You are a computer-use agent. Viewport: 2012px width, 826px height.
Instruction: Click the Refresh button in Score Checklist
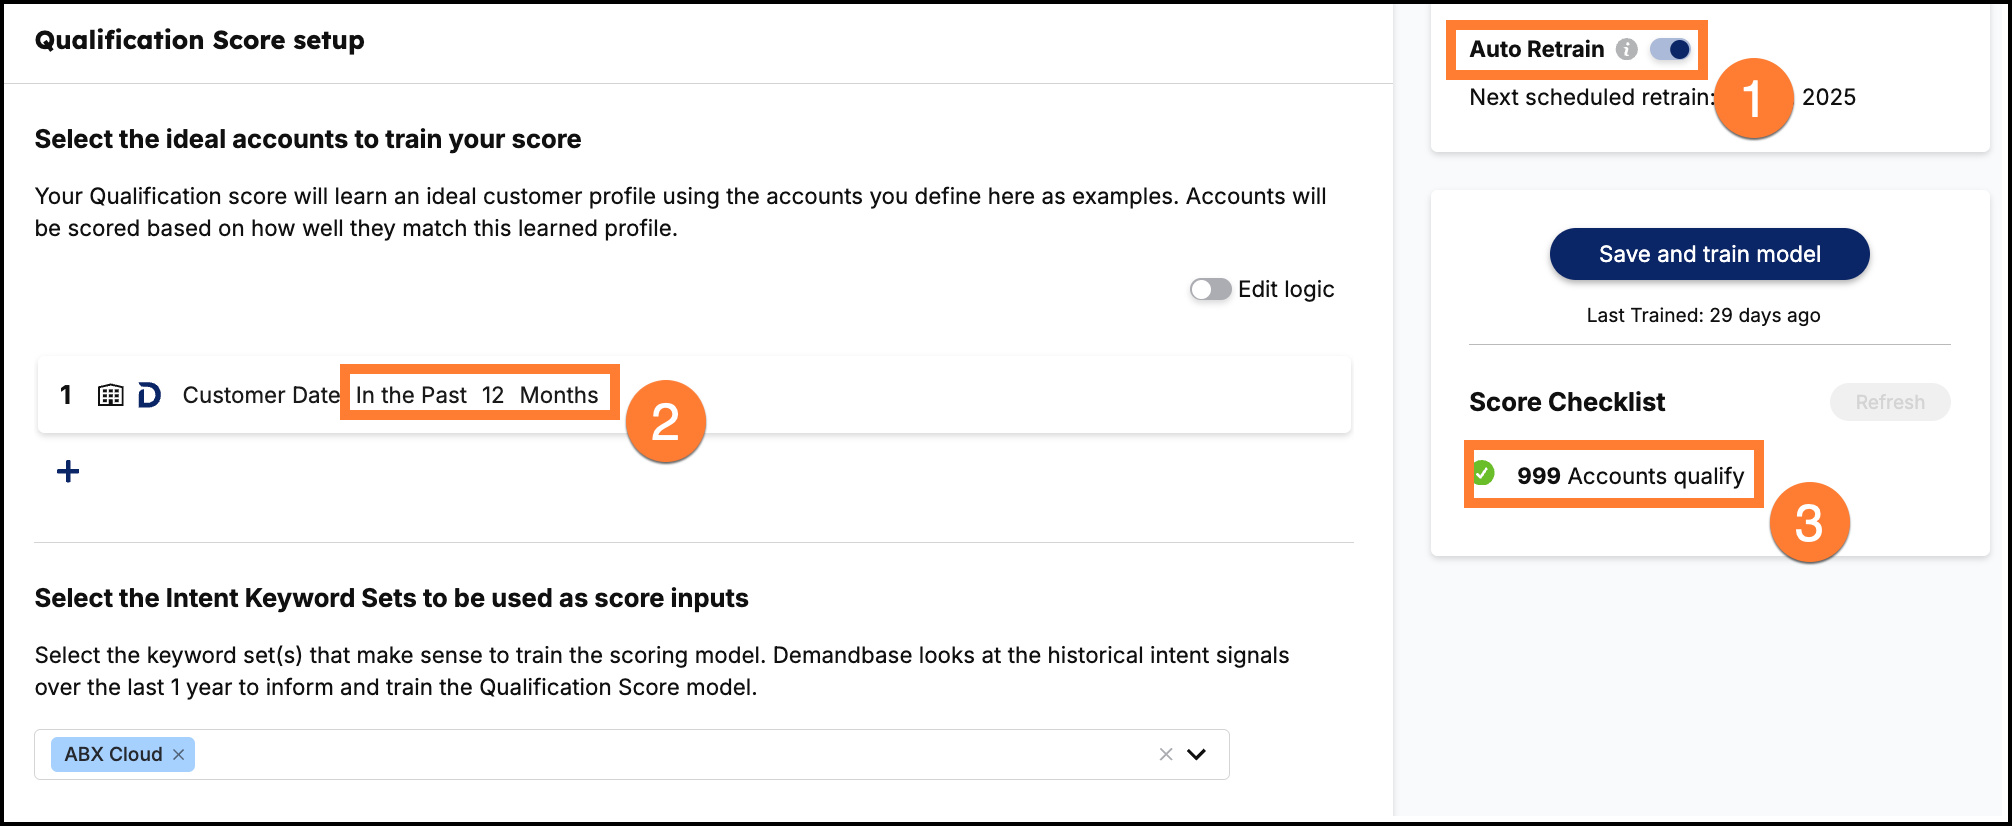(1888, 402)
